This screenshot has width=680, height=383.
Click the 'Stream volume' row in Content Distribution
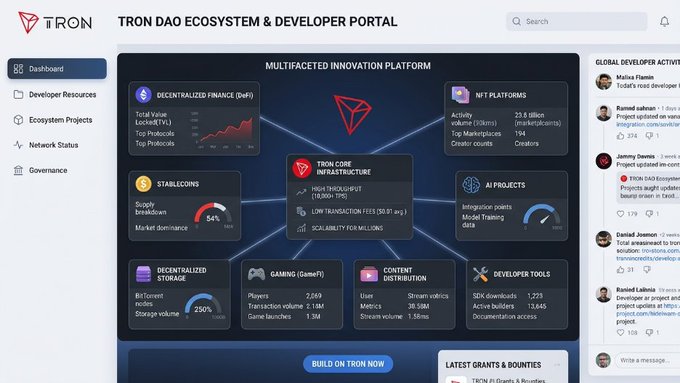(x=395, y=317)
